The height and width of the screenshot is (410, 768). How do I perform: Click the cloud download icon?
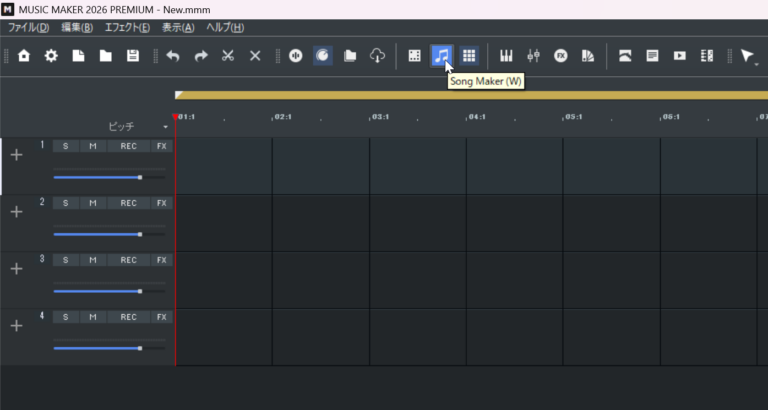pos(377,56)
